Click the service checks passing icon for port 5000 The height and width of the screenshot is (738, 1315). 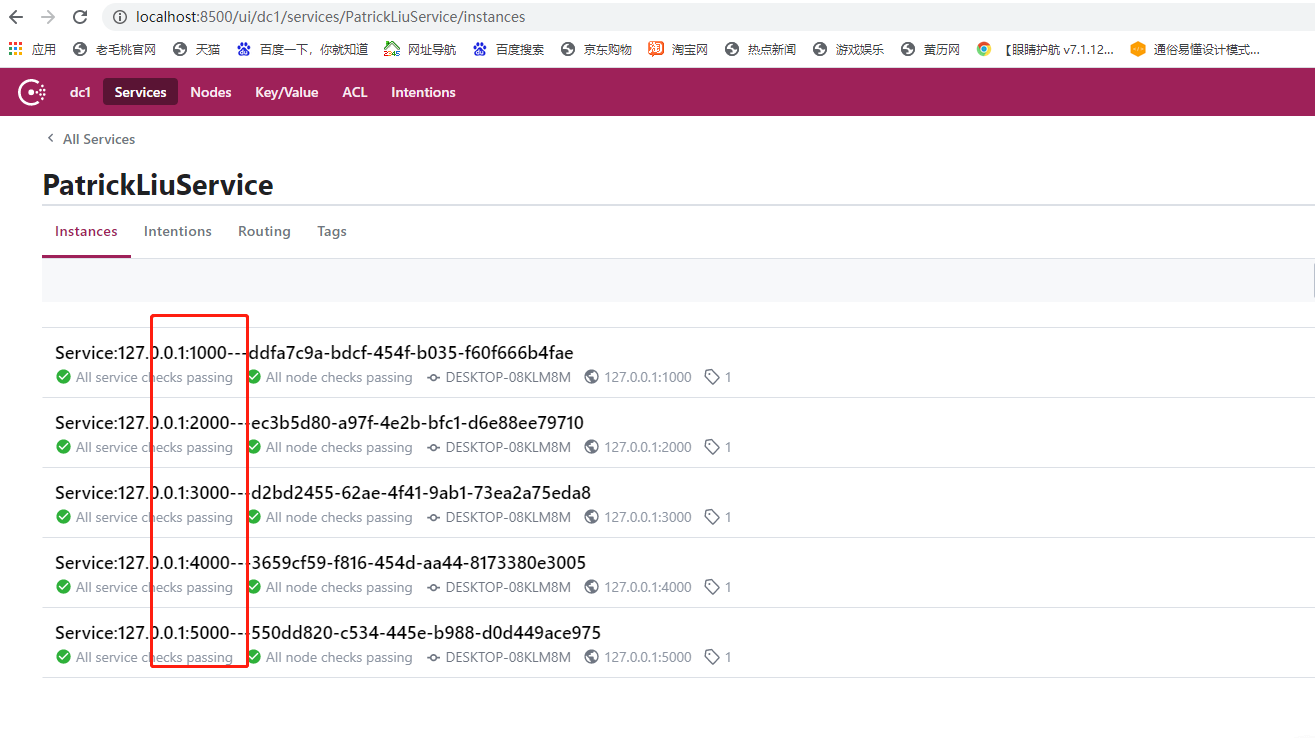63,657
